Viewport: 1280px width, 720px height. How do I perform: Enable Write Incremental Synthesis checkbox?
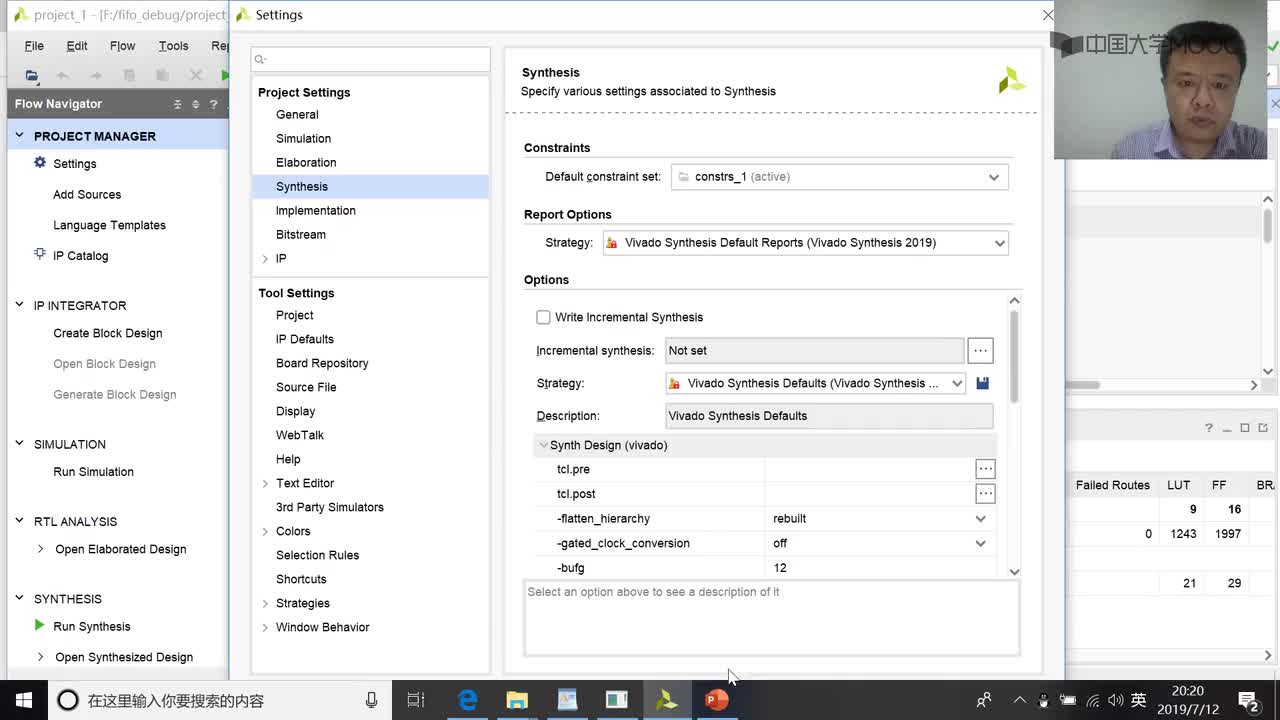[x=543, y=317]
